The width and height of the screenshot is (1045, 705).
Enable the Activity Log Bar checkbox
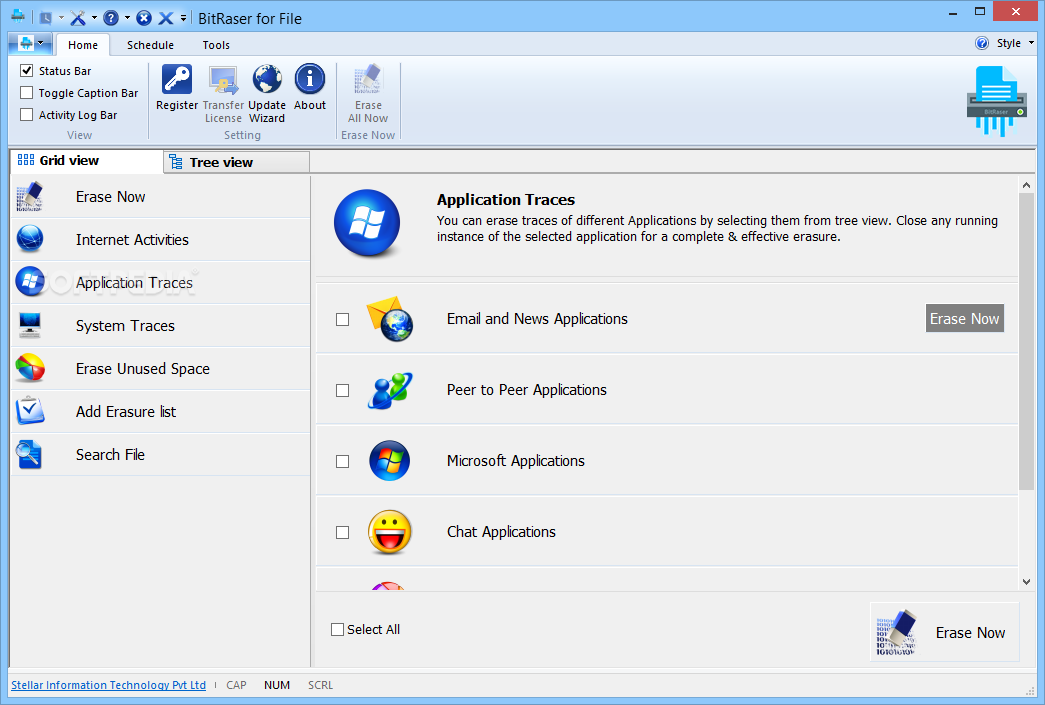point(27,115)
